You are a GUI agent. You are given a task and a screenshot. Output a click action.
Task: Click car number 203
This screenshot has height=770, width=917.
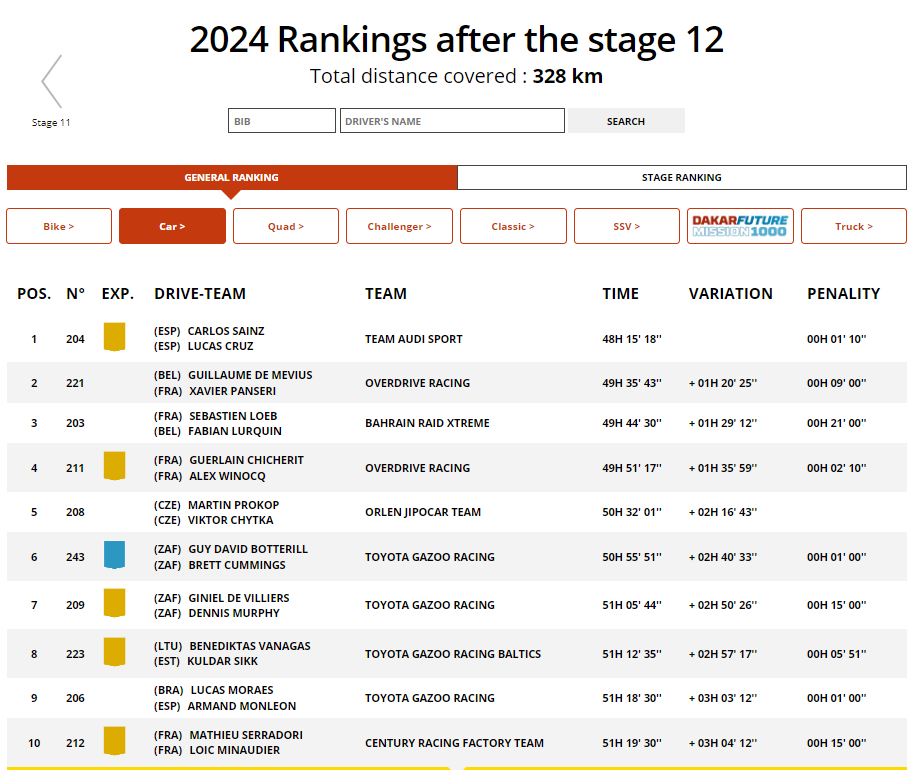click(75, 423)
